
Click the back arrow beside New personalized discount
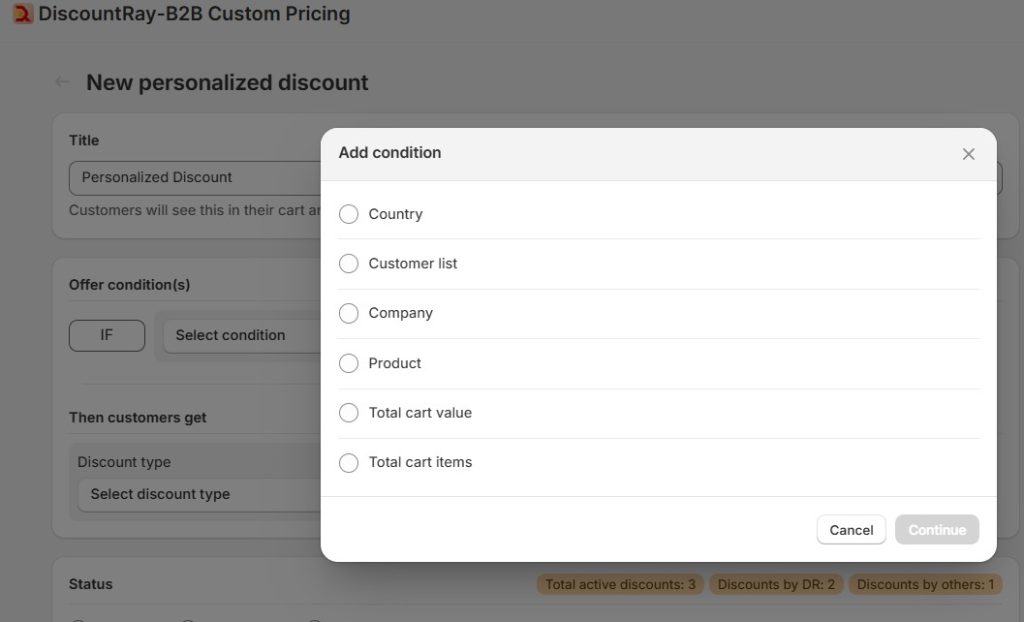point(61,81)
